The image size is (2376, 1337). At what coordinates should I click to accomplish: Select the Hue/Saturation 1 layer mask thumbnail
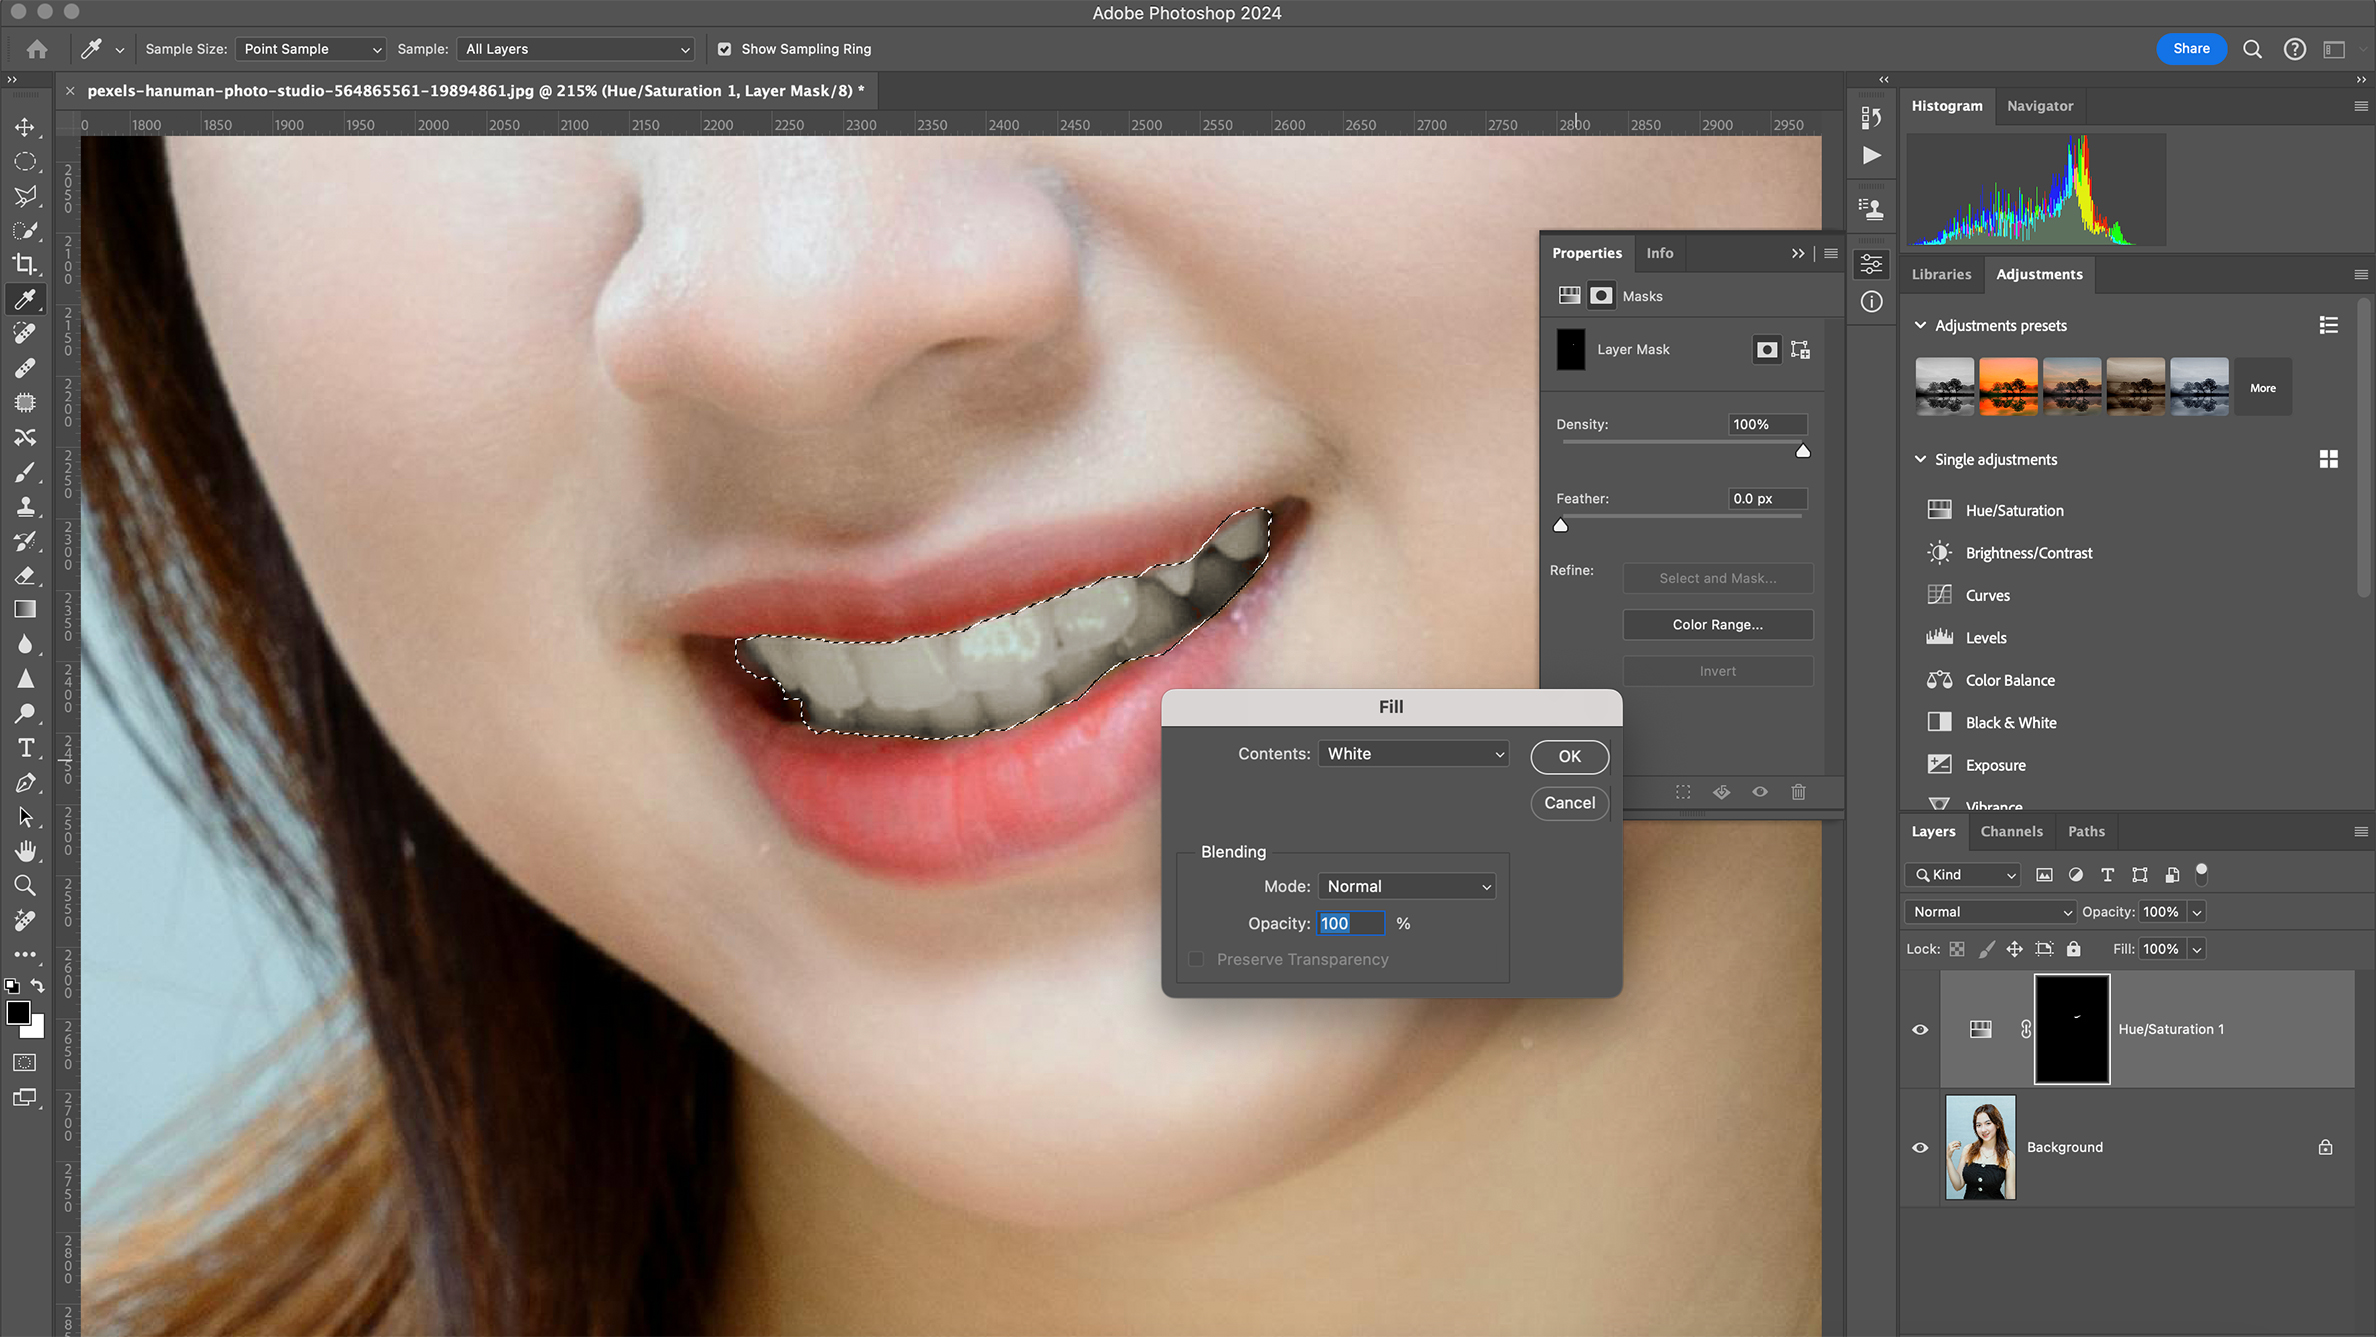pos(2071,1029)
